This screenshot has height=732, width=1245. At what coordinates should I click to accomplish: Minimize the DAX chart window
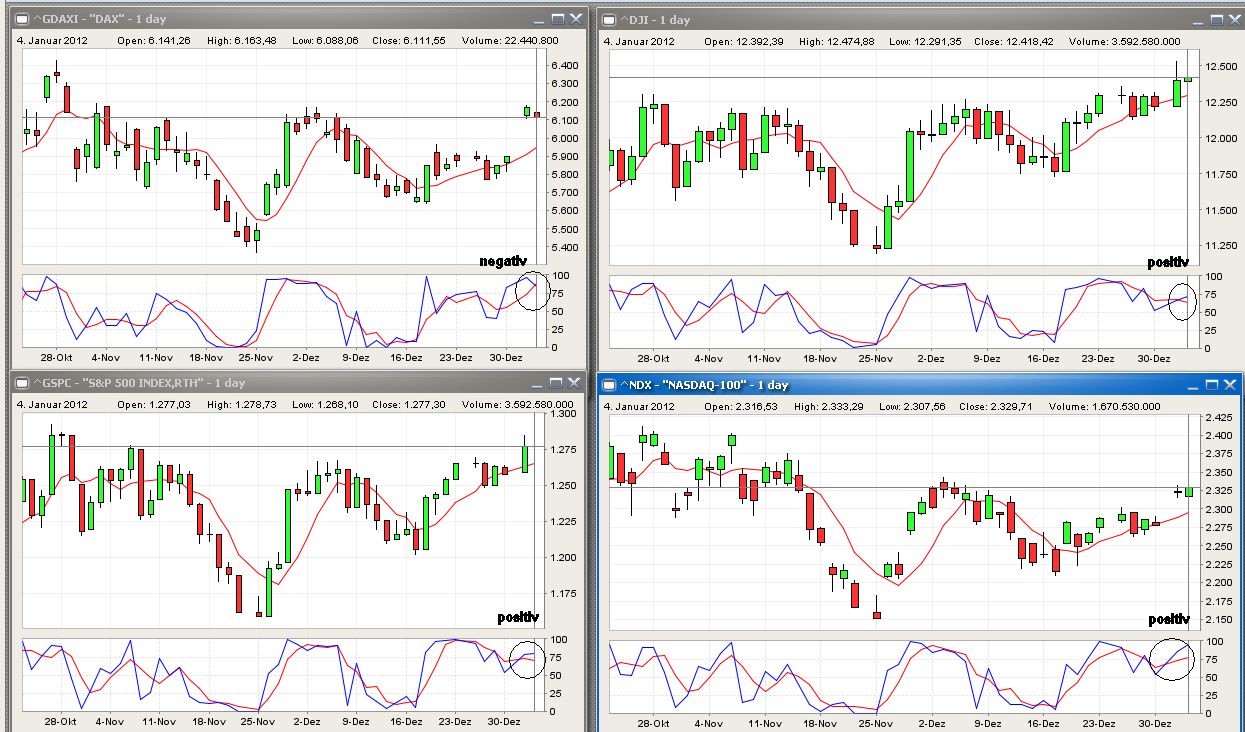[539, 18]
